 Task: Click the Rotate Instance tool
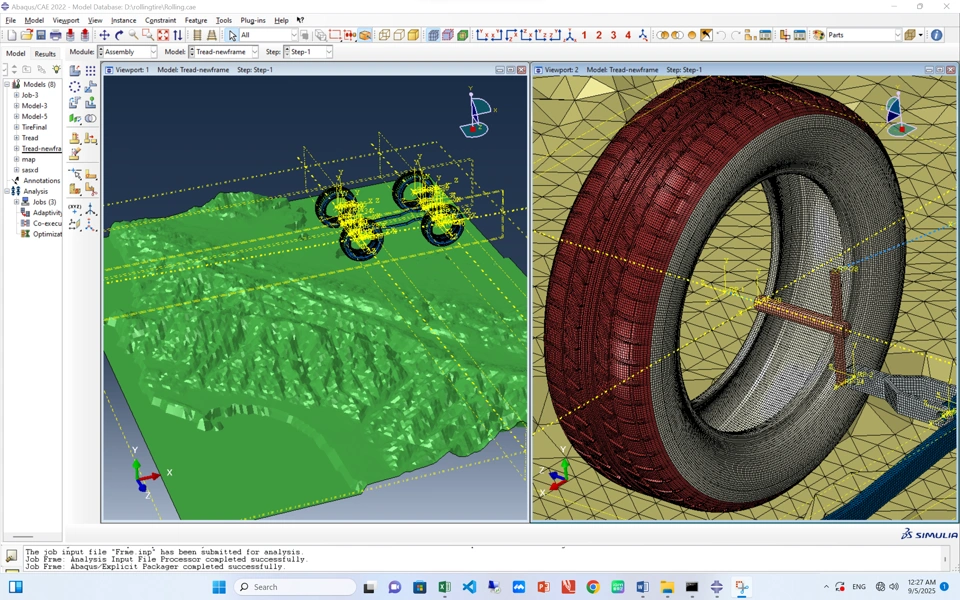click(75, 102)
